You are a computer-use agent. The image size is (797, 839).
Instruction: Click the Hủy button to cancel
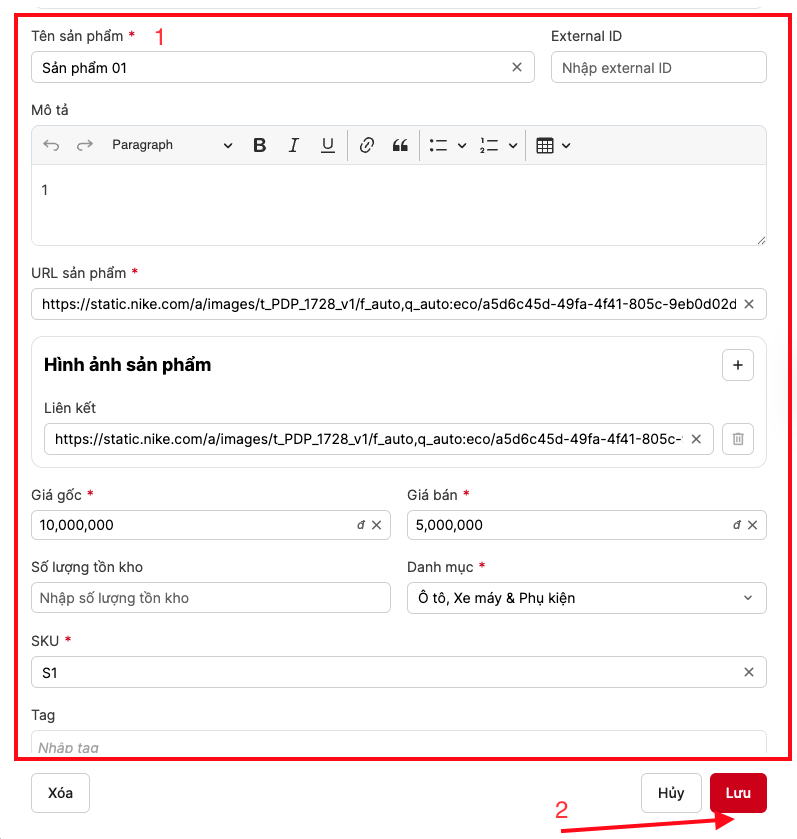pyautogui.click(x=670, y=793)
